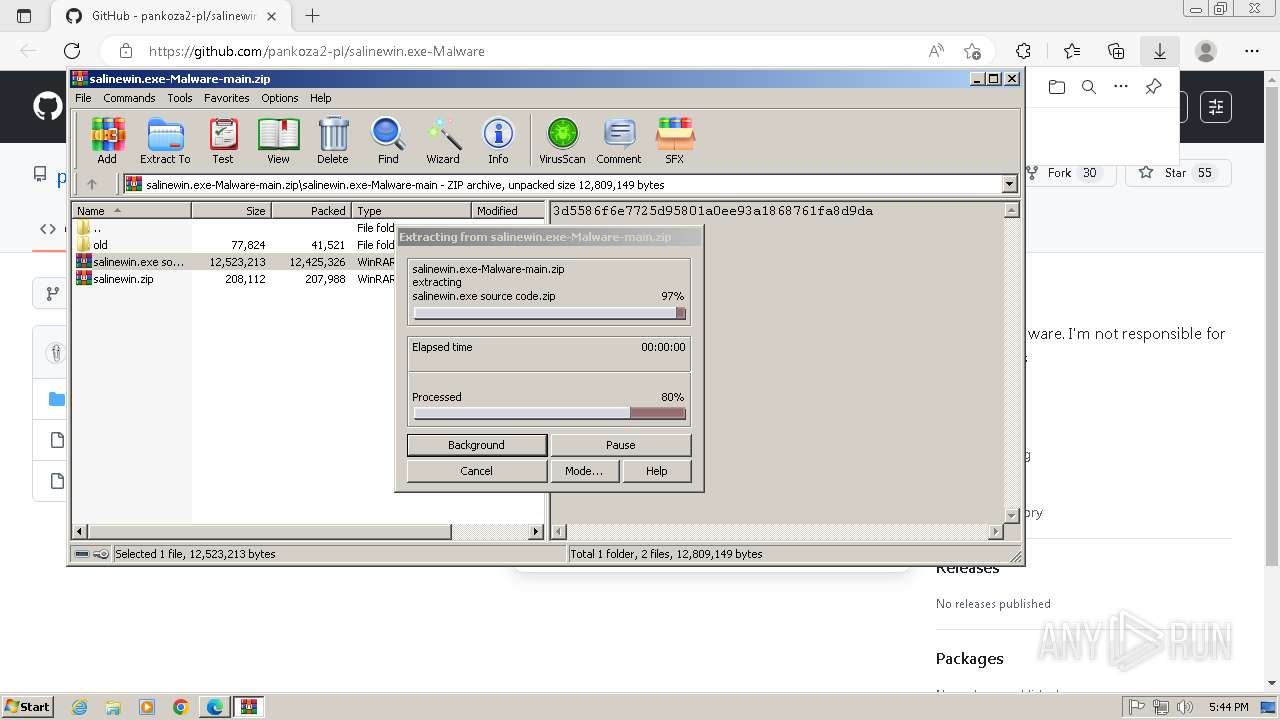Click the GitHub Star button
Screen dimensions: 1280x720
(x=1178, y=173)
